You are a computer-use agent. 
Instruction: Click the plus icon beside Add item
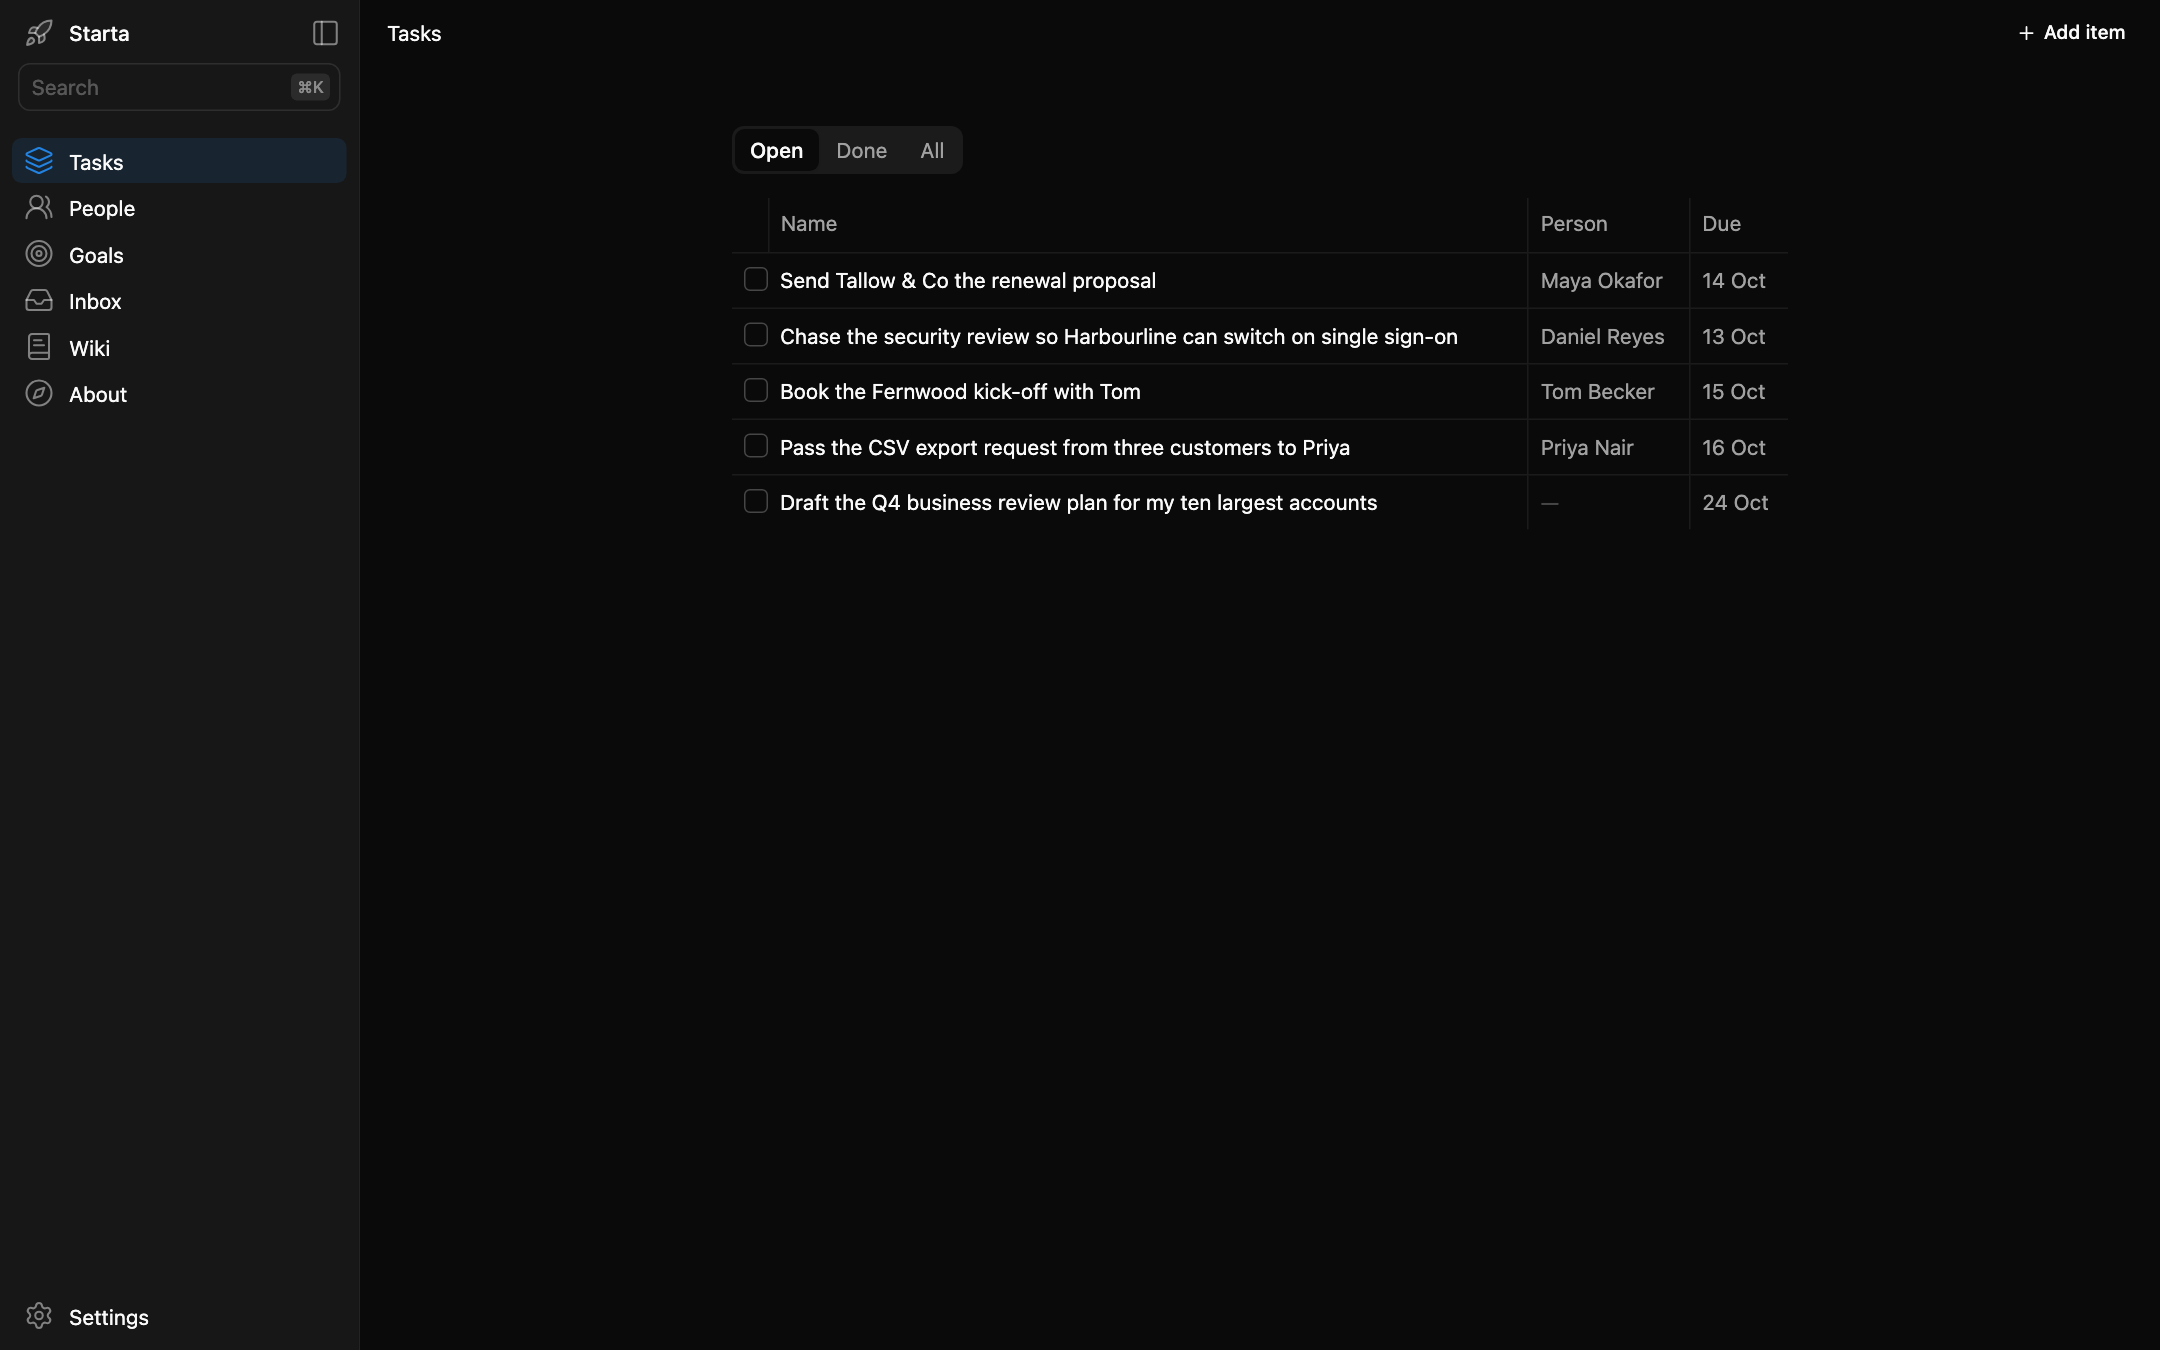click(x=2026, y=33)
